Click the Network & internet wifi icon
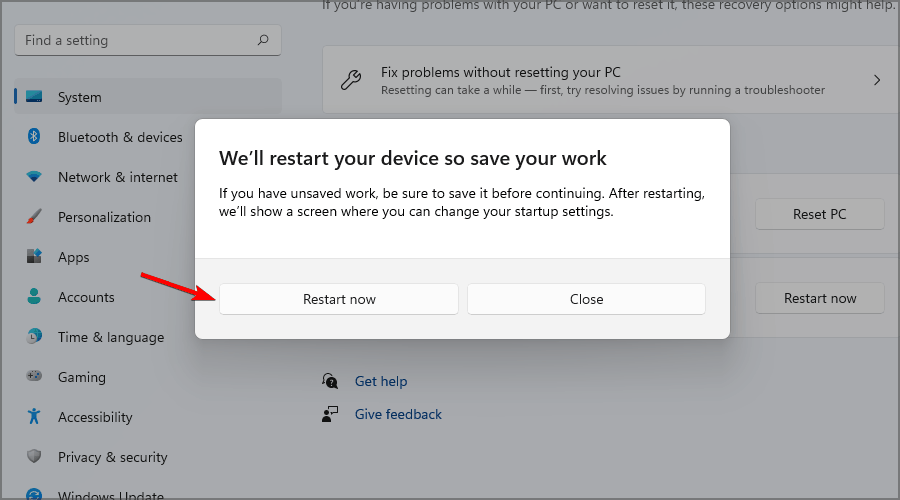The image size is (900, 500). click(x=34, y=177)
